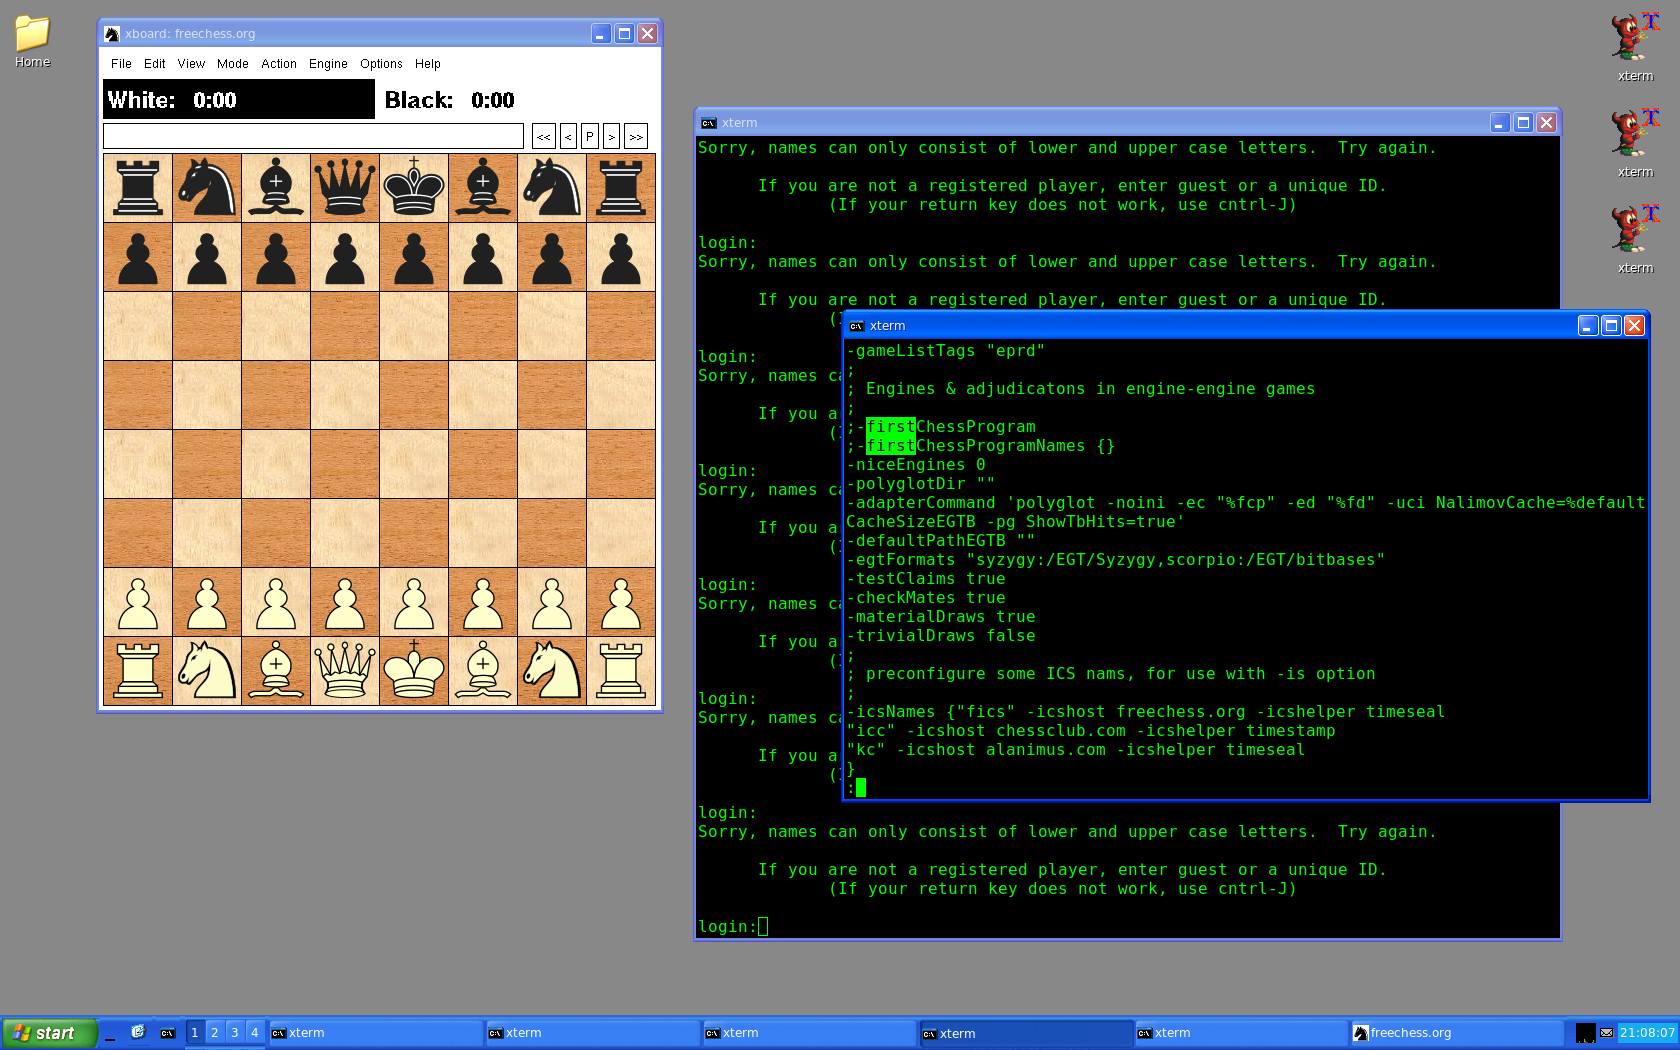Select black bishop on c8

pyautogui.click(x=276, y=188)
